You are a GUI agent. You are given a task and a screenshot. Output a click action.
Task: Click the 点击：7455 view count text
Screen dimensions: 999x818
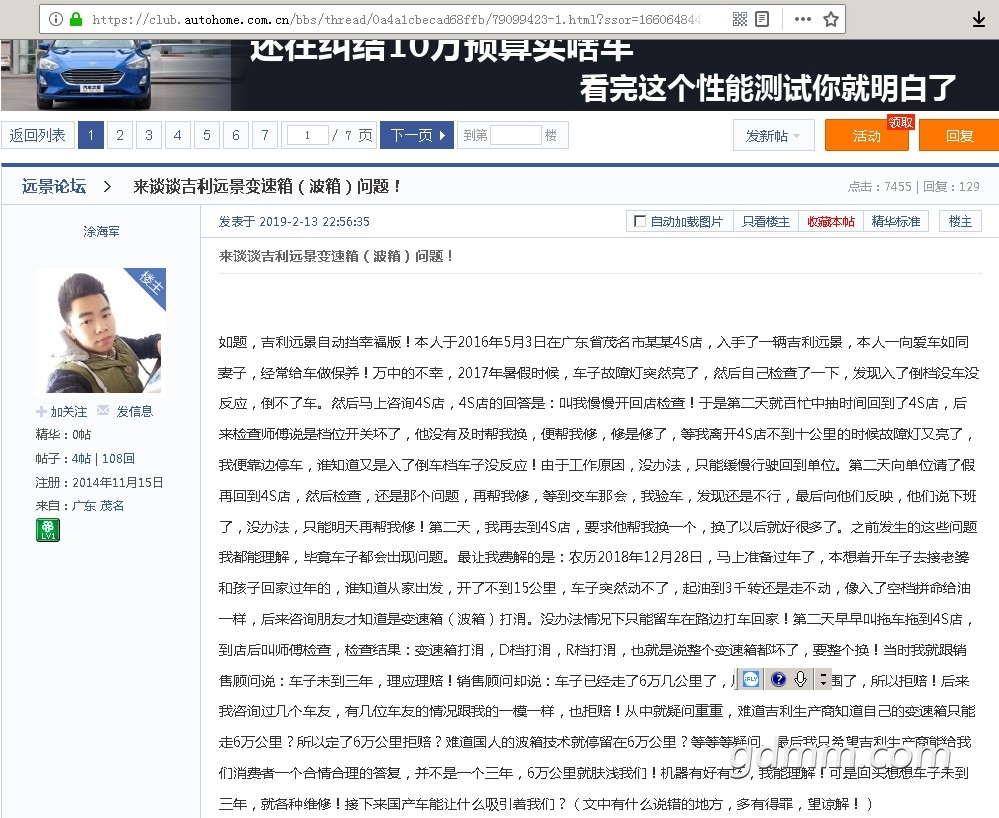coord(880,187)
